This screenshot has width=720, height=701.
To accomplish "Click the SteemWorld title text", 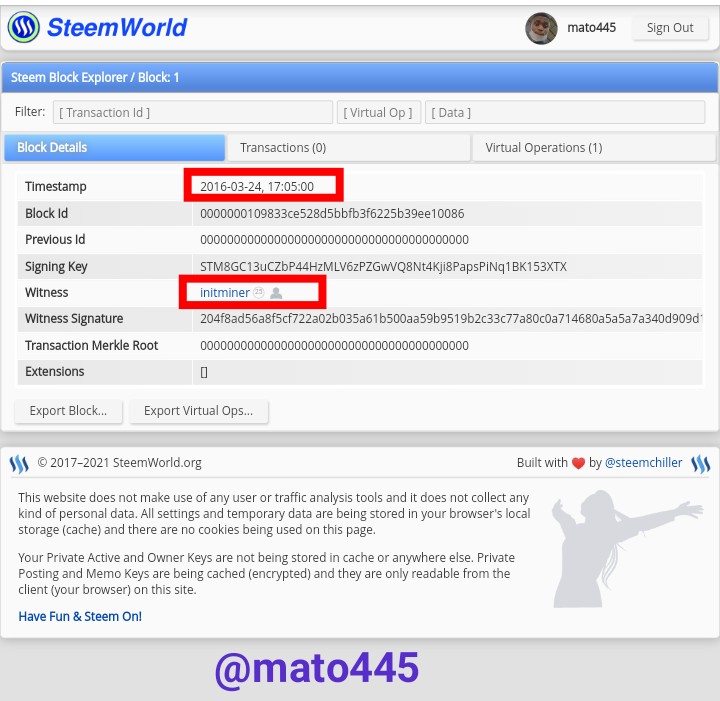I will click(x=117, y=27).
